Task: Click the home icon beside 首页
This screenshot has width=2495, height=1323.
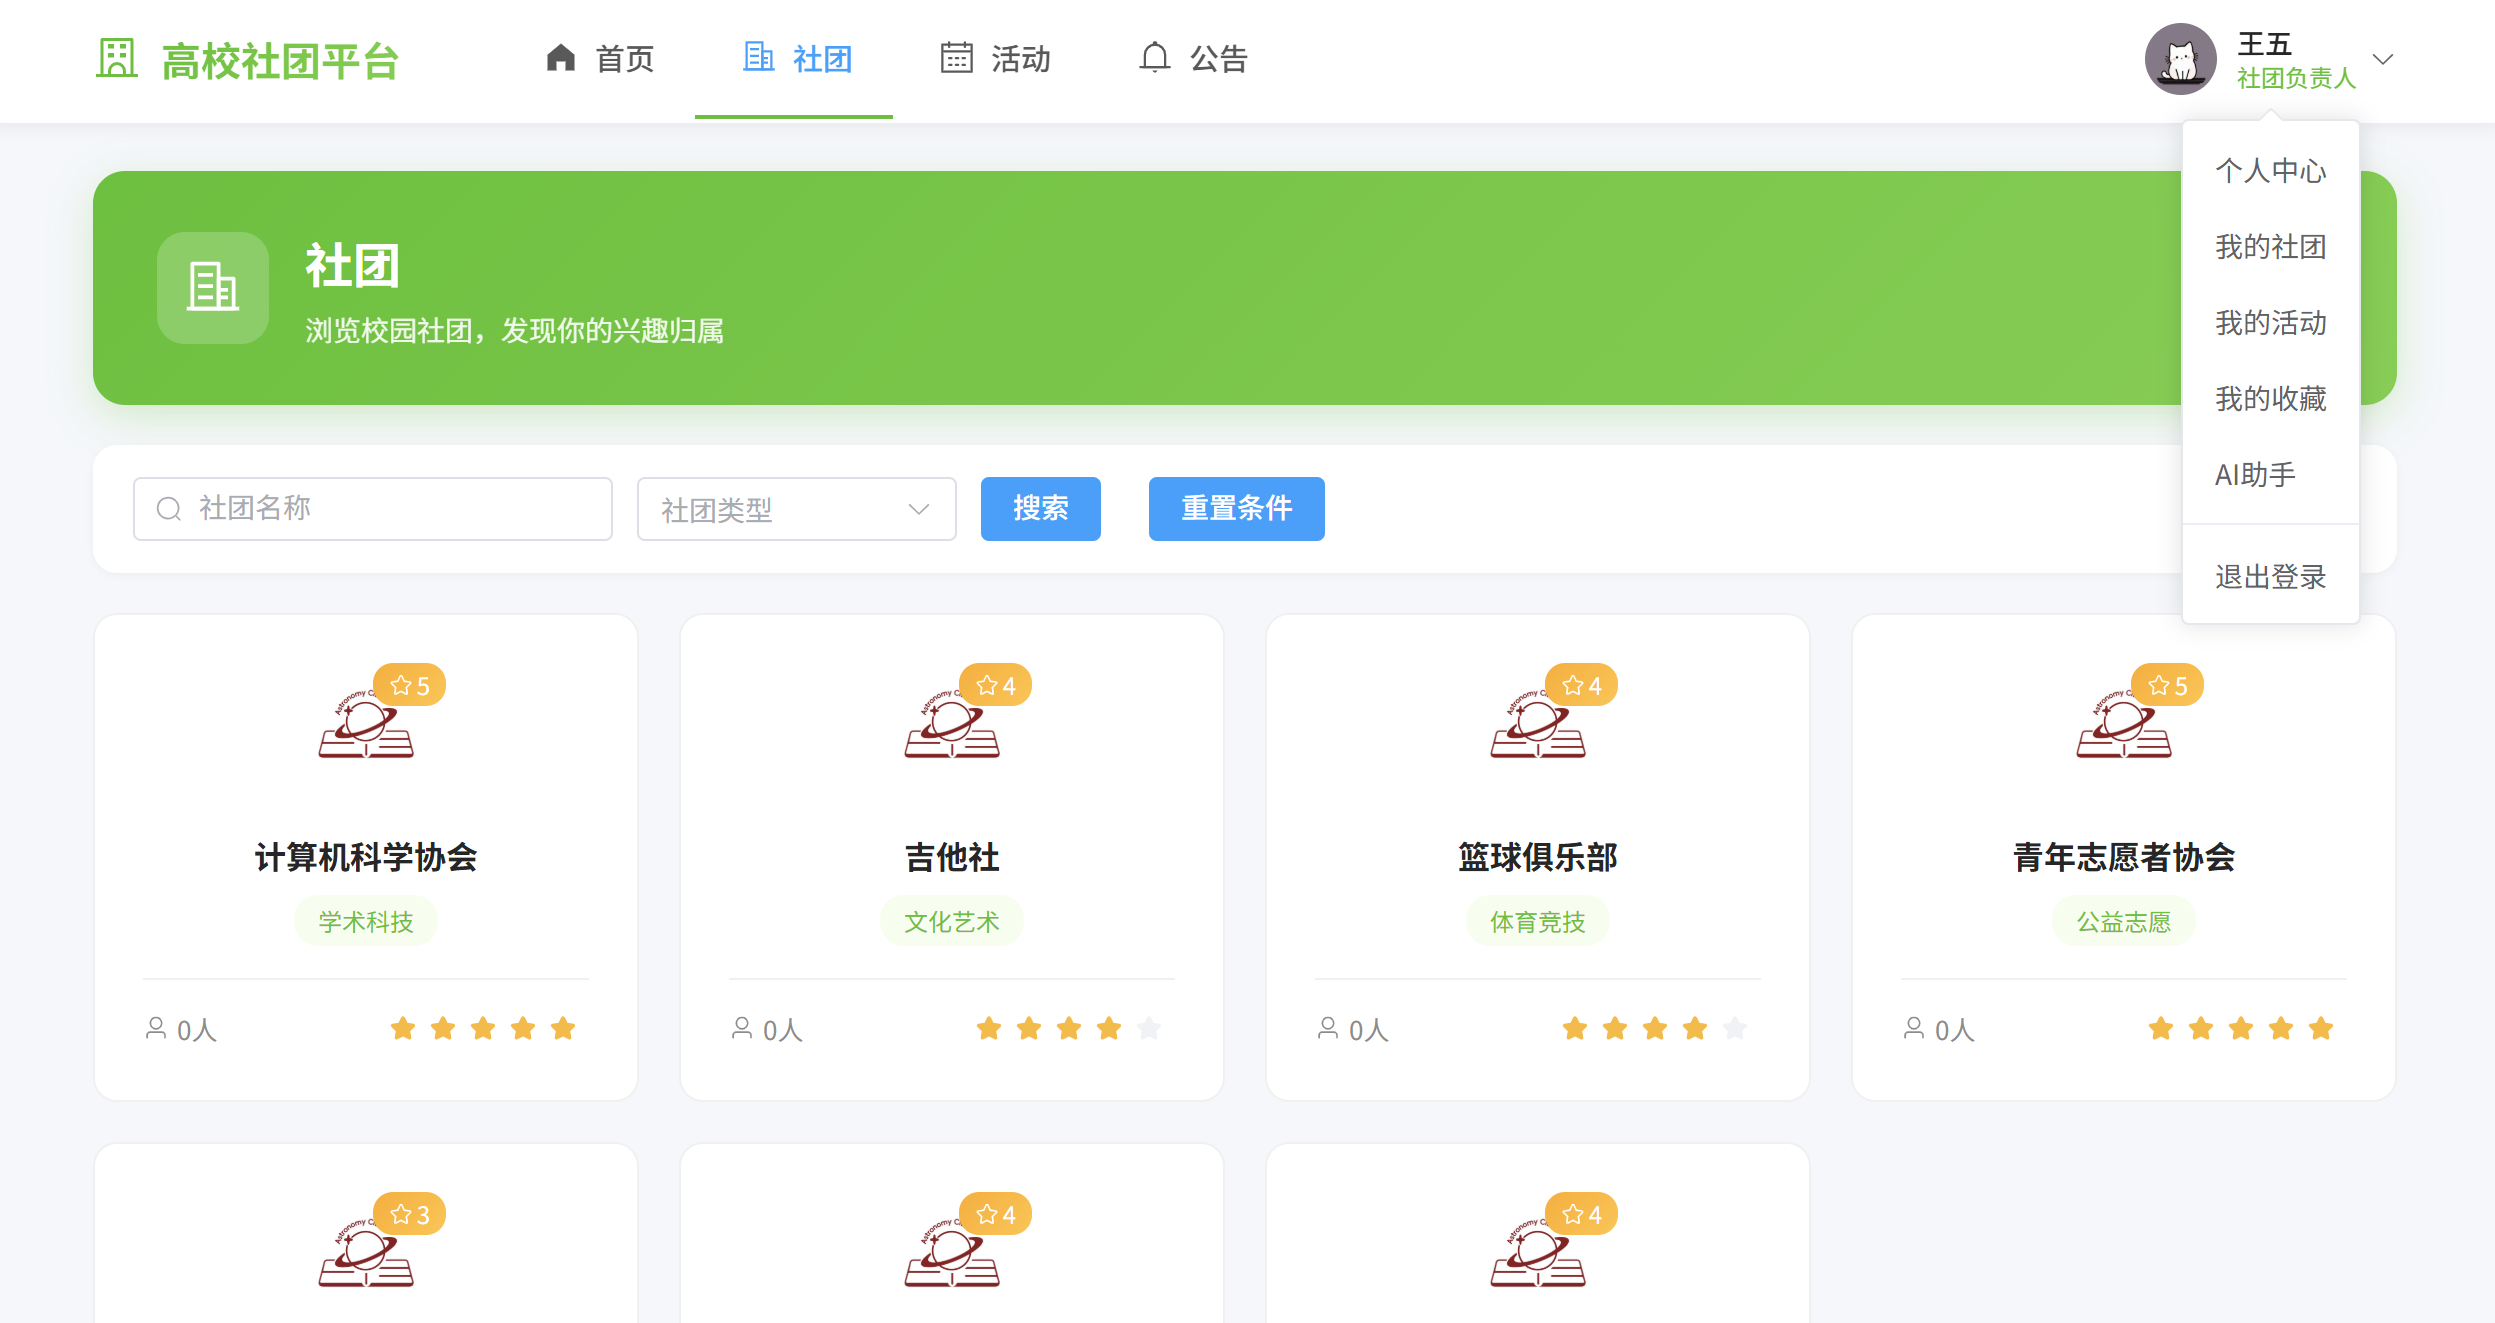Action: pyautogui.click(x=561, y=58)
